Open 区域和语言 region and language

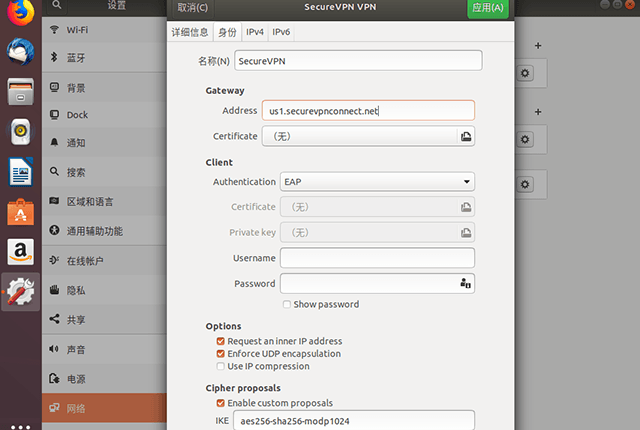[x=104, y=202]
